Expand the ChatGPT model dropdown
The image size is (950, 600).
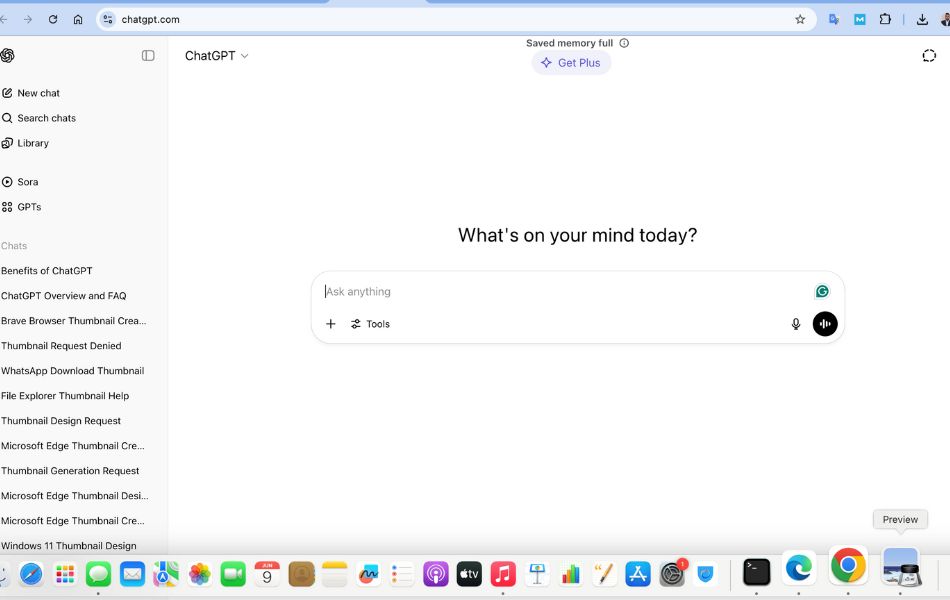[x=216, y=56]
